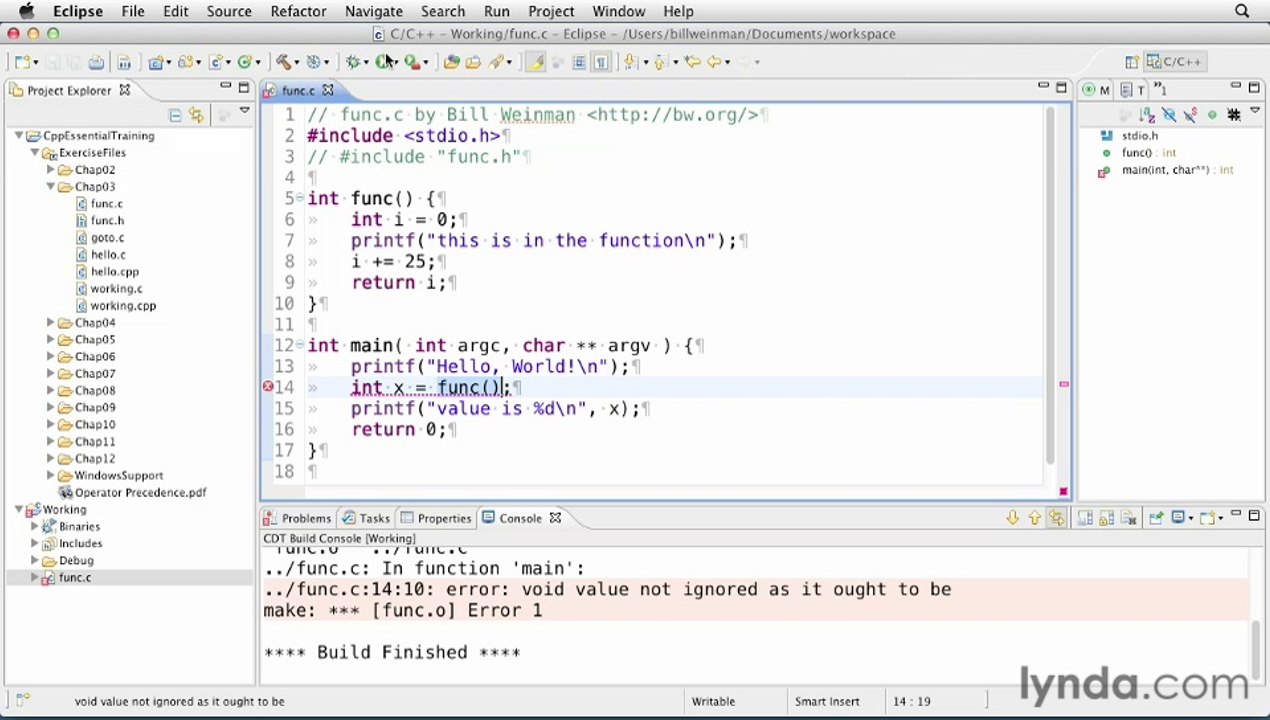The width and height of the screenshot is (1270, 720).
Task: Expand the Chap02 folder
Action: tap(51, 170)
